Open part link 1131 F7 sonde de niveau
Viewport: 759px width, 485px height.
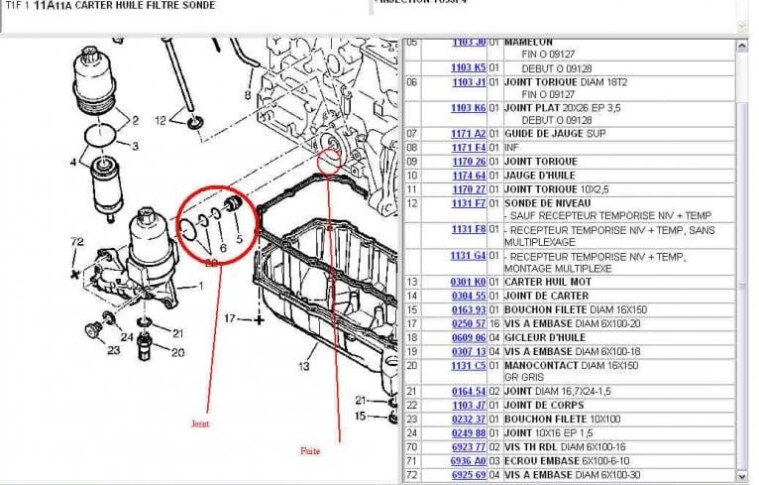tap(469, 203)
